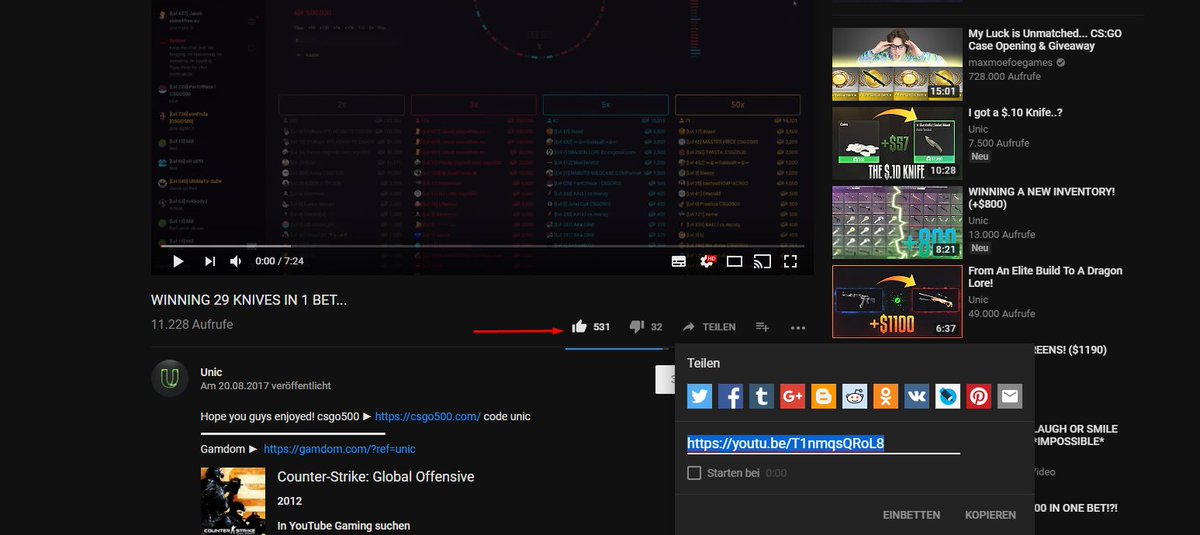Viewport: 1200px width, 535px height.
Task: Click title 'My Luck is Unmatched... CS:GO'
Action: click(x=1045, y=40)
